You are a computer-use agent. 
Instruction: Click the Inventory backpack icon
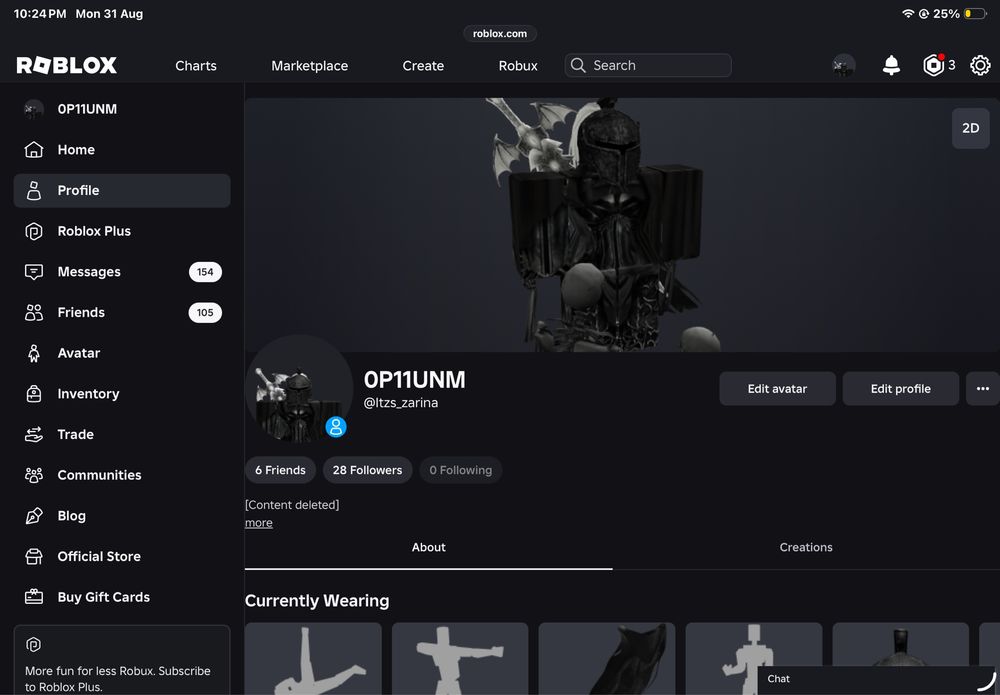pos(34,394)
